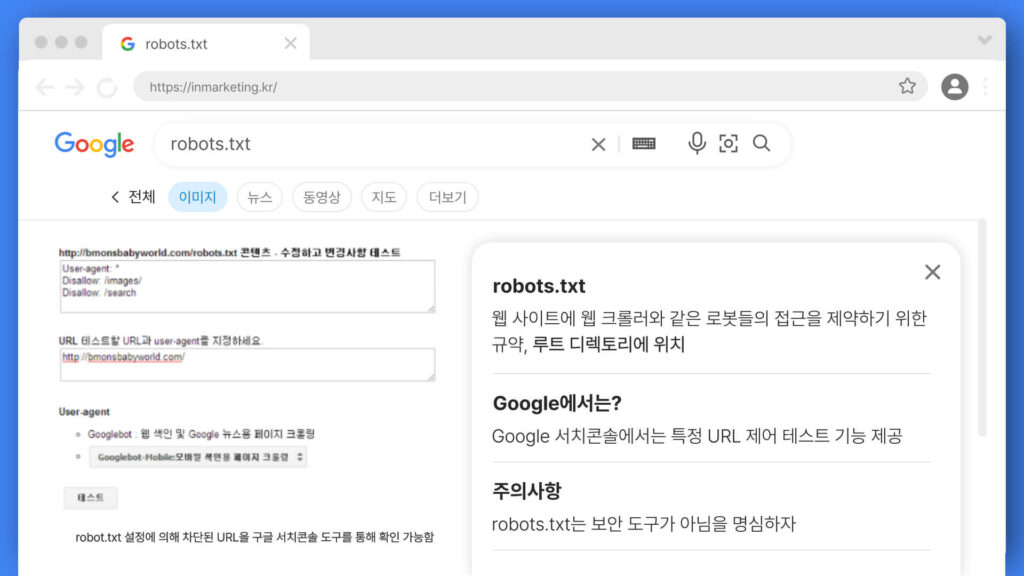Click the Google에서는? heading
The height and width of the screenshot is (576, 1024).
tap(556, 403)
